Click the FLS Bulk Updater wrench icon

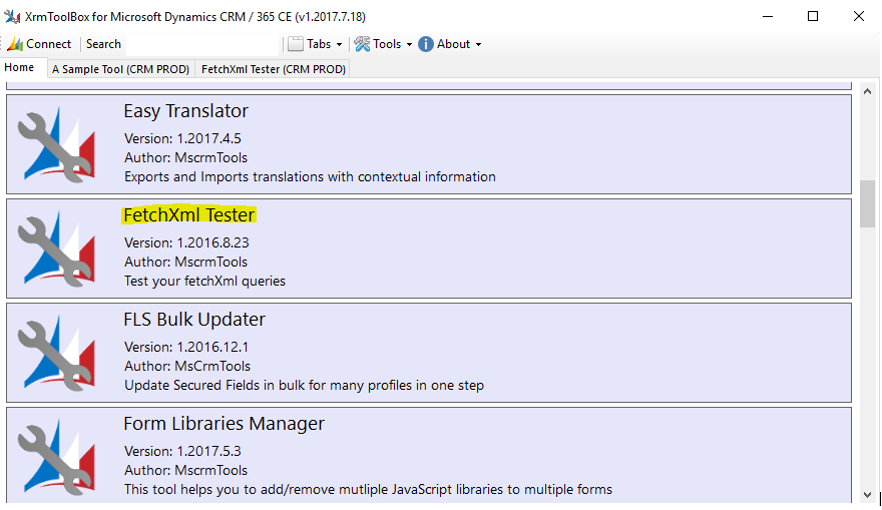[58, 352]
